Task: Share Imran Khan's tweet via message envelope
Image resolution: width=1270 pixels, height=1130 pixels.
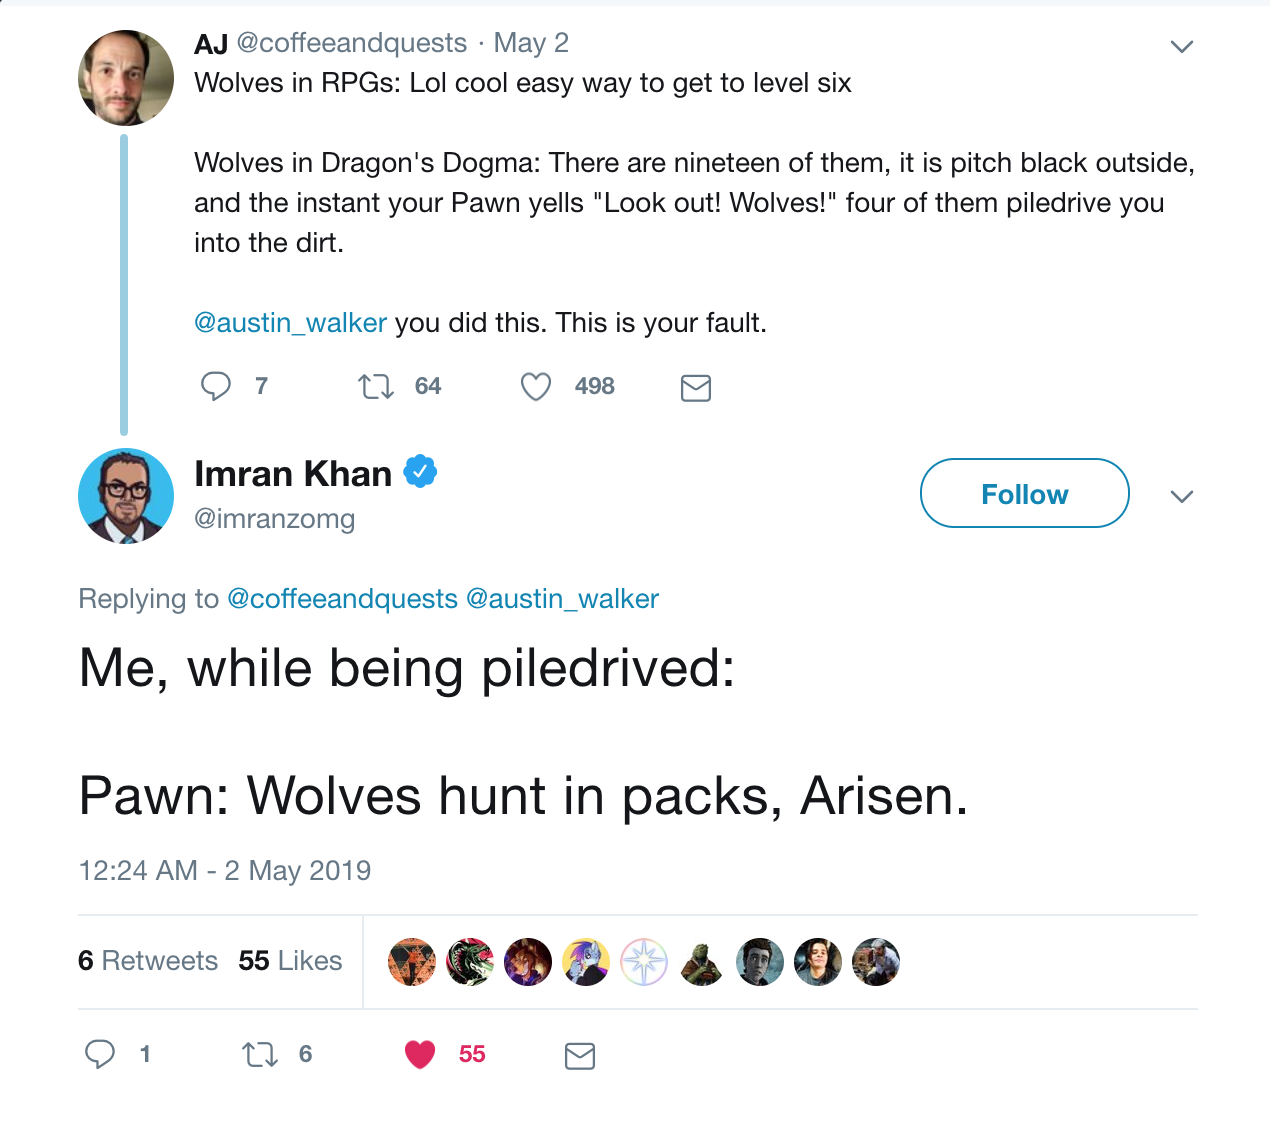Action: [580, 1056]
